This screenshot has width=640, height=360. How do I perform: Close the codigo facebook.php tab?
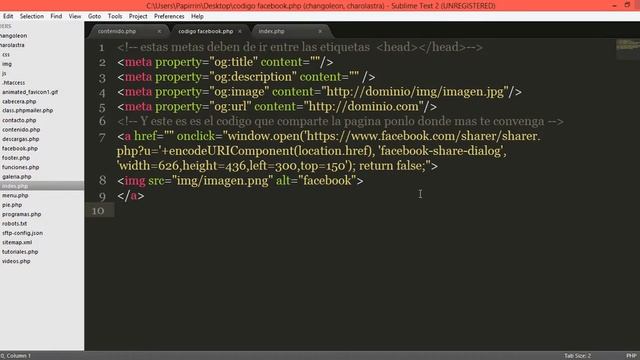(240, 31)
